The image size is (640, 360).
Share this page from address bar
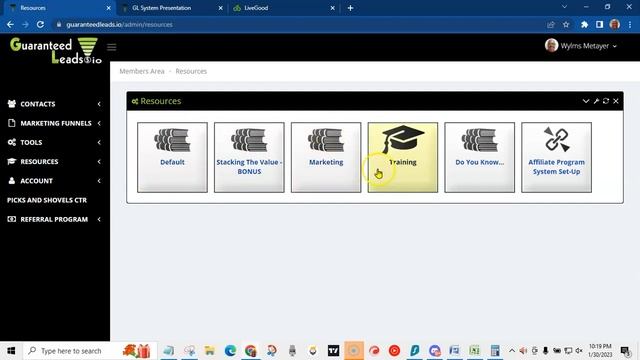pyautogui.click(x=551, y=24)
